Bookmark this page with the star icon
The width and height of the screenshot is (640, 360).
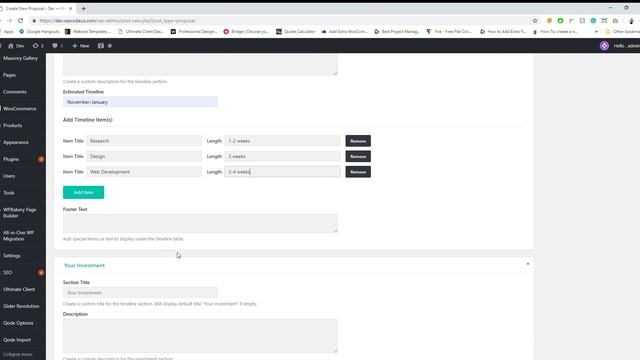coord(535,20)
